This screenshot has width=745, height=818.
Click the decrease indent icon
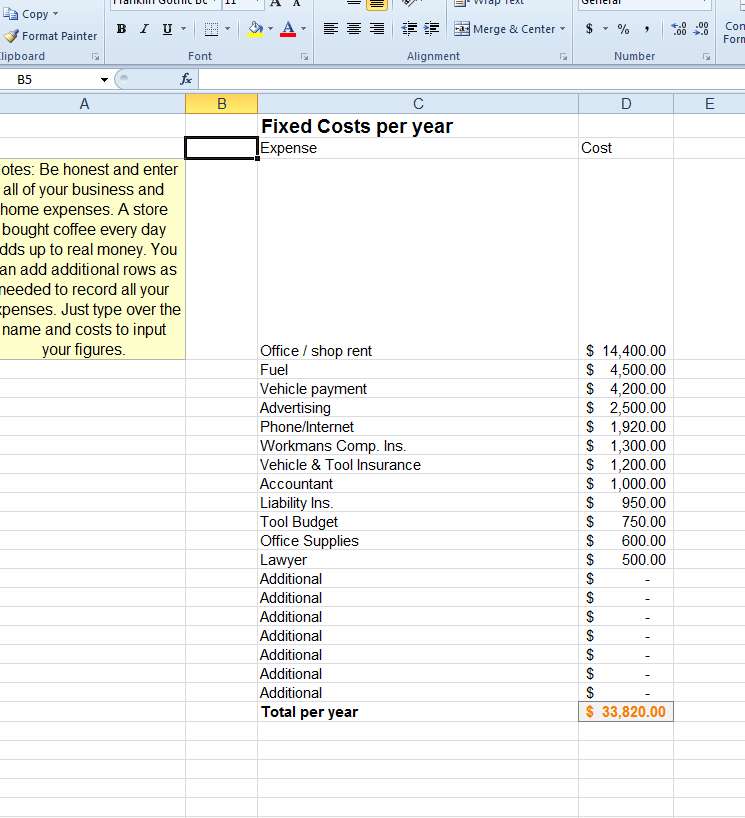coord(409,29)
